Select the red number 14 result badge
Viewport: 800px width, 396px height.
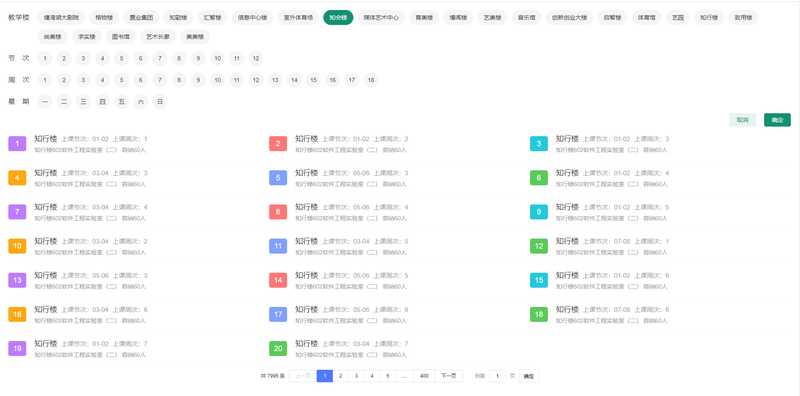tap(278, 281)
